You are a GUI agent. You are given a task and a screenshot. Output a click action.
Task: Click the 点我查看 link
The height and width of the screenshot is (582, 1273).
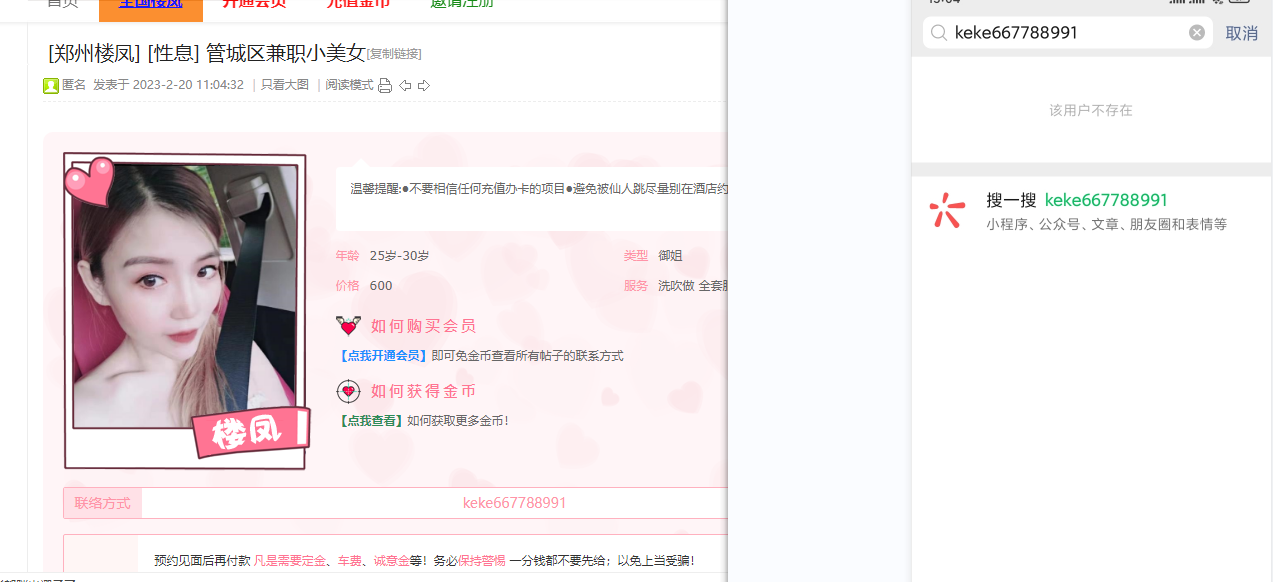coord(372,421)
